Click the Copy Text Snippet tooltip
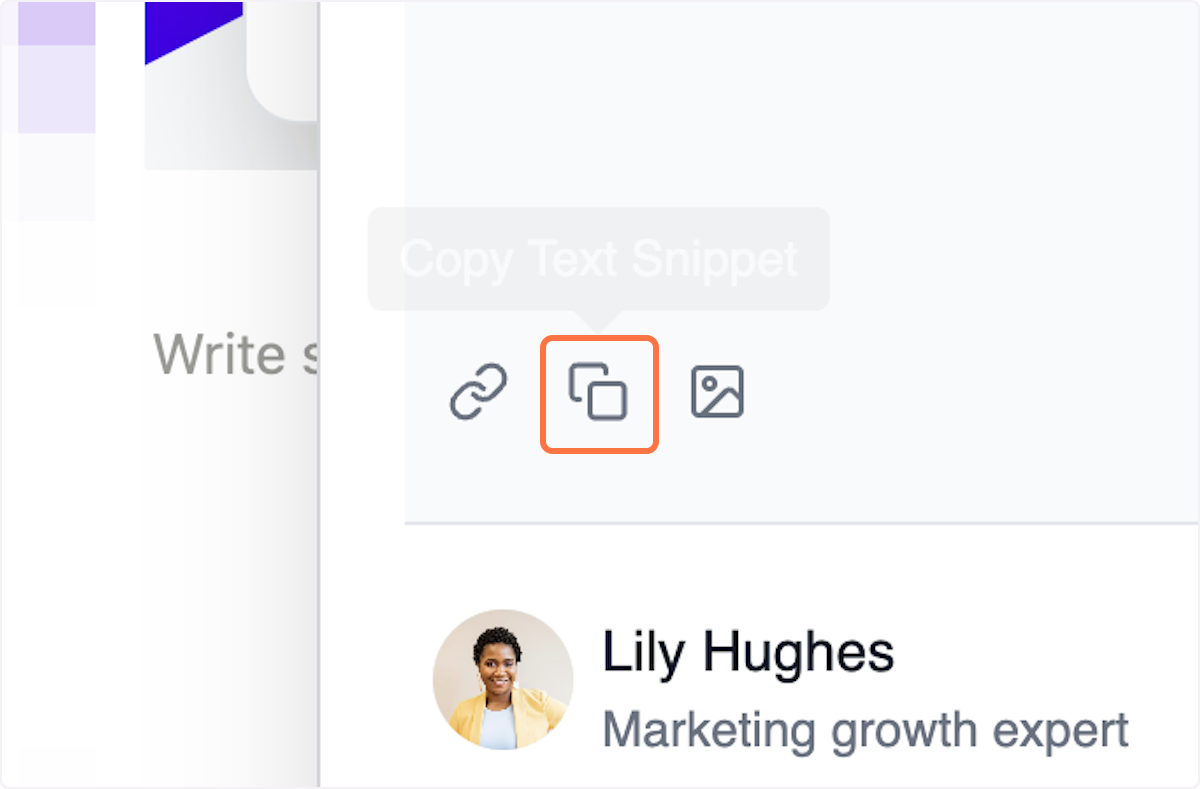The image size is (1200, 789). (x=598, y=258)
